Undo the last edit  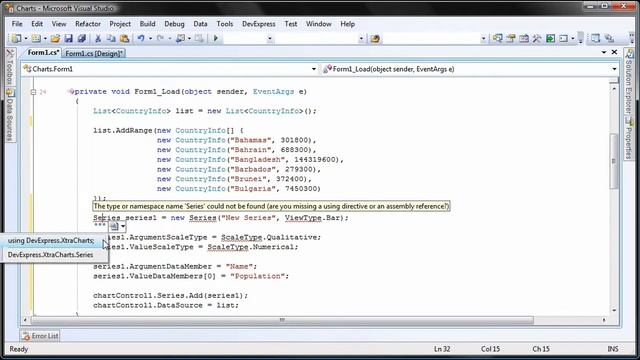[141, 38]
